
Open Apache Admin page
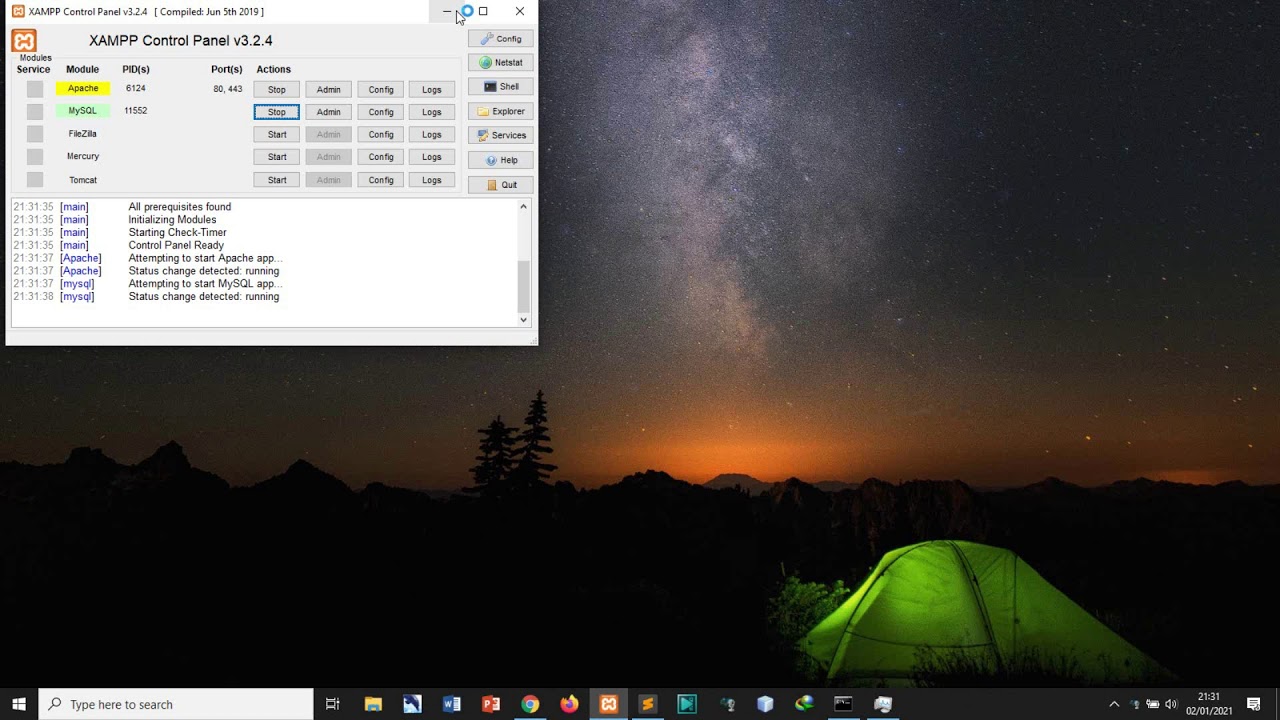coord(328,89)
